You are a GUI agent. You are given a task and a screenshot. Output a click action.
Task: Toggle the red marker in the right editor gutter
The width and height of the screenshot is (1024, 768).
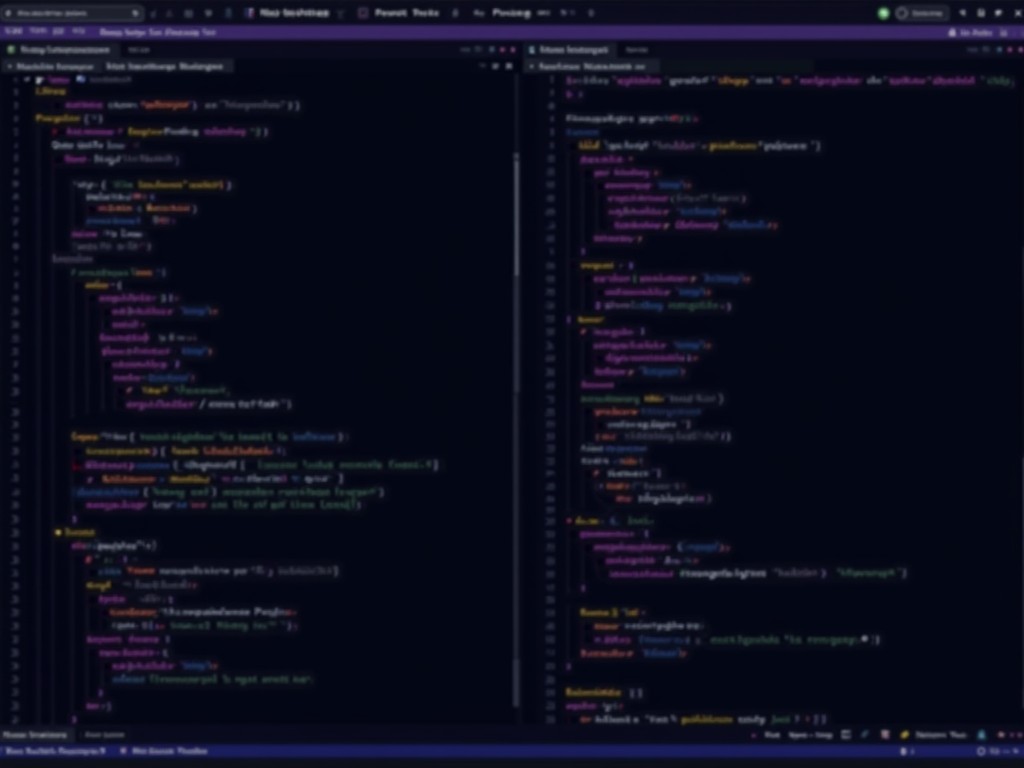click(x=568, y=521)
